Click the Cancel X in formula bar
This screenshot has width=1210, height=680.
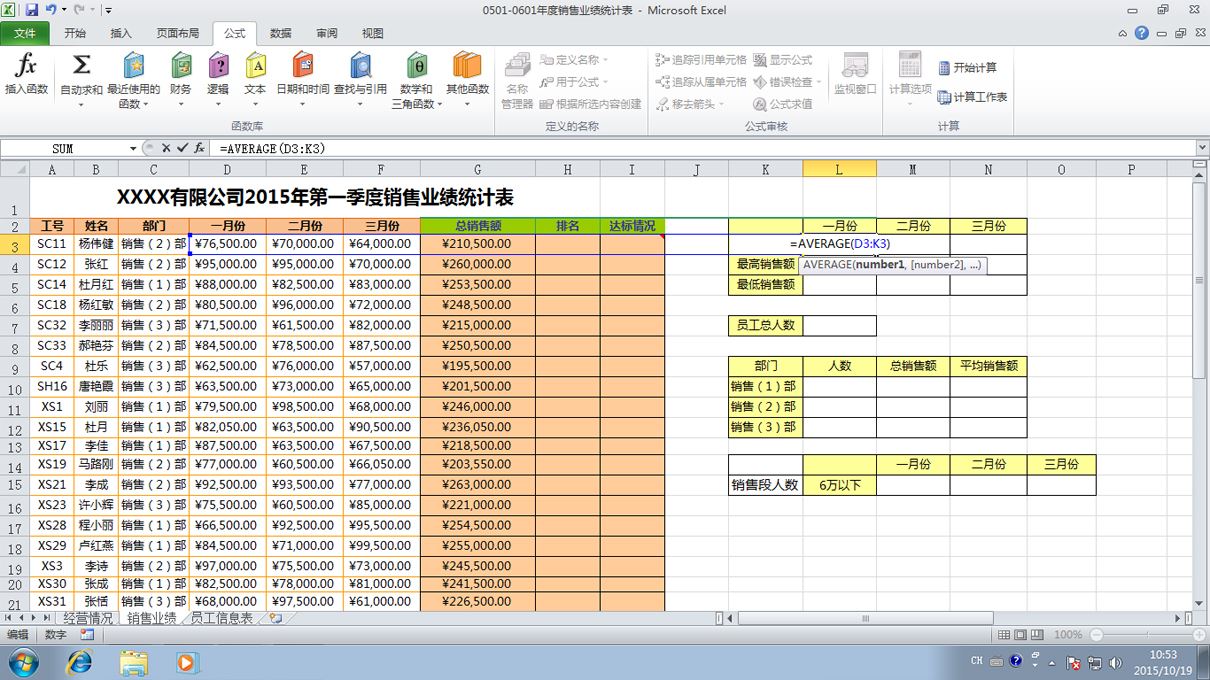click(x=166, y=148)
